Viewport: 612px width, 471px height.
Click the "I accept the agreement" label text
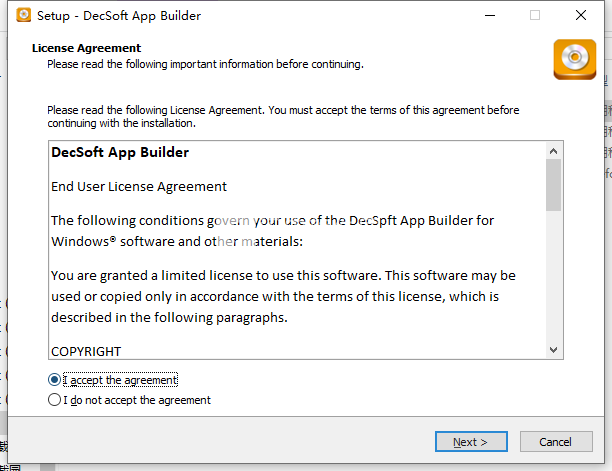(x=121, y=380)
